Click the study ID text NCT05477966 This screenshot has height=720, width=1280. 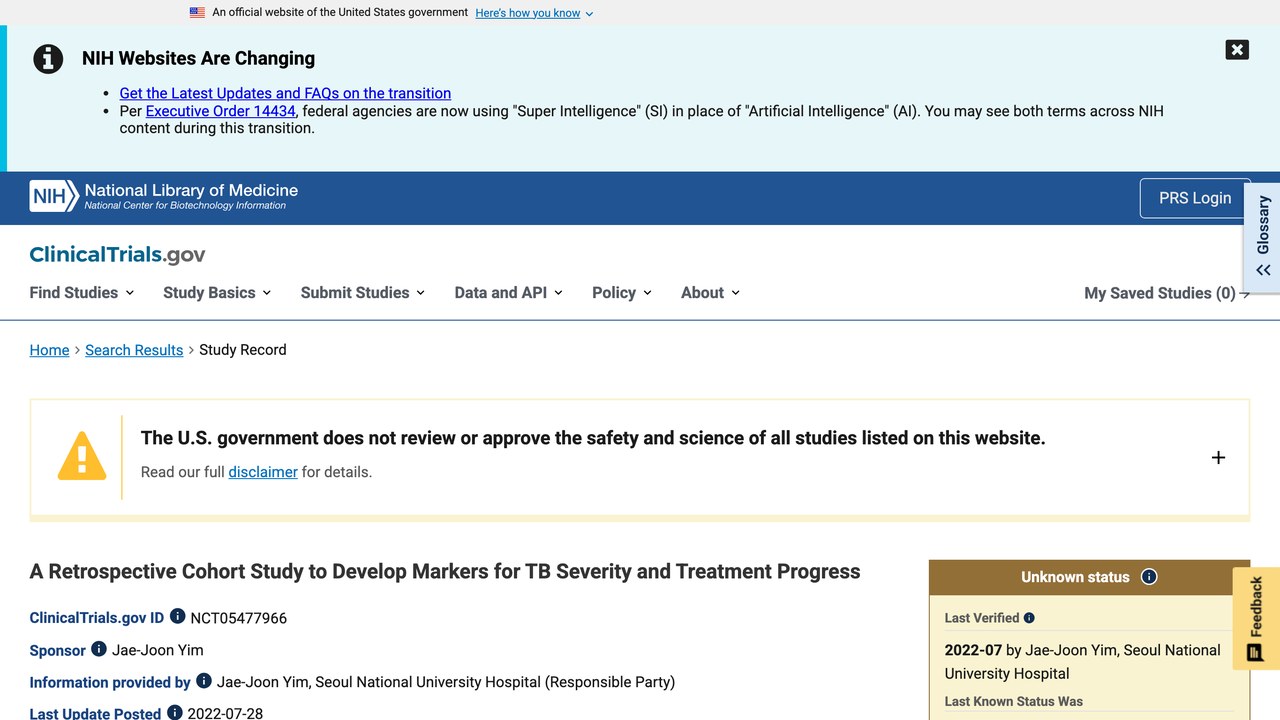pos(239,618)
